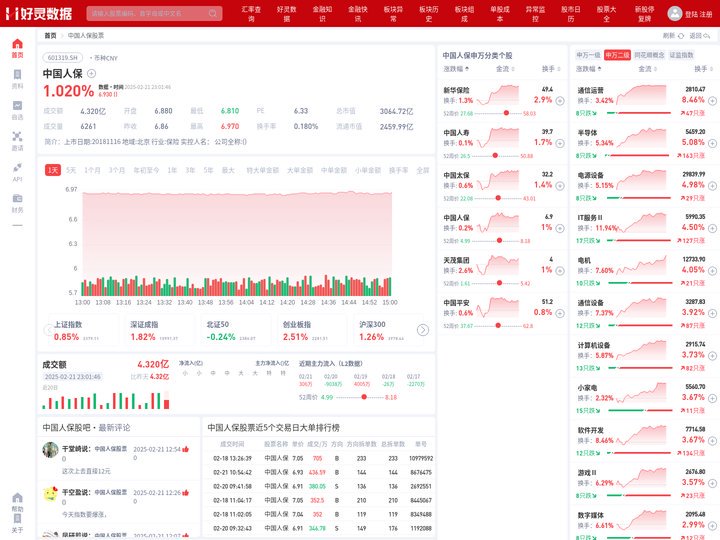This screenshot has height=540, width=720.
Task: Open the 汇率查询 header menu
Action: (251, 14)
